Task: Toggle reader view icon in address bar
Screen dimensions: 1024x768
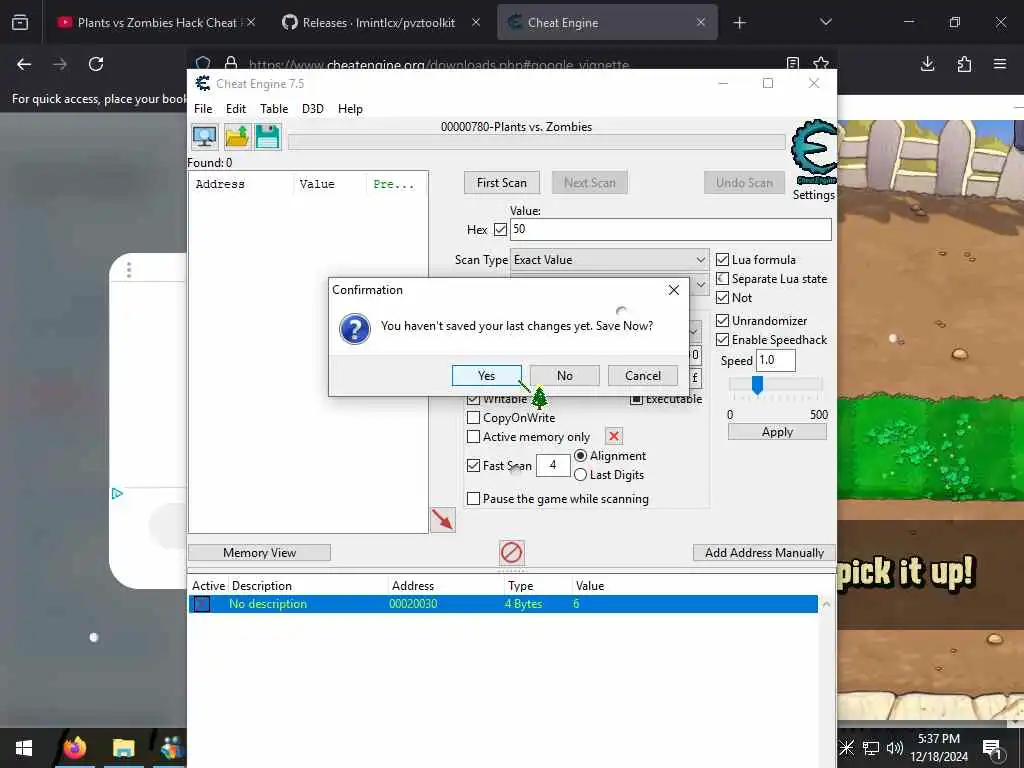Action: tap(793, 63)
